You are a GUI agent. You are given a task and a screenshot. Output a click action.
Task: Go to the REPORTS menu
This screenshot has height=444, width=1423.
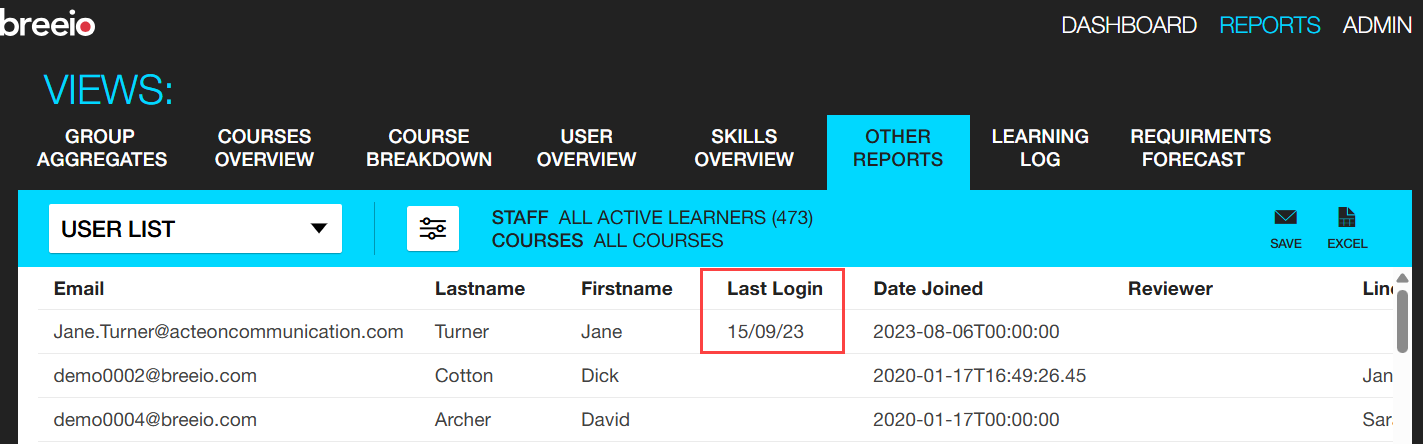[x=1270, y=26]
